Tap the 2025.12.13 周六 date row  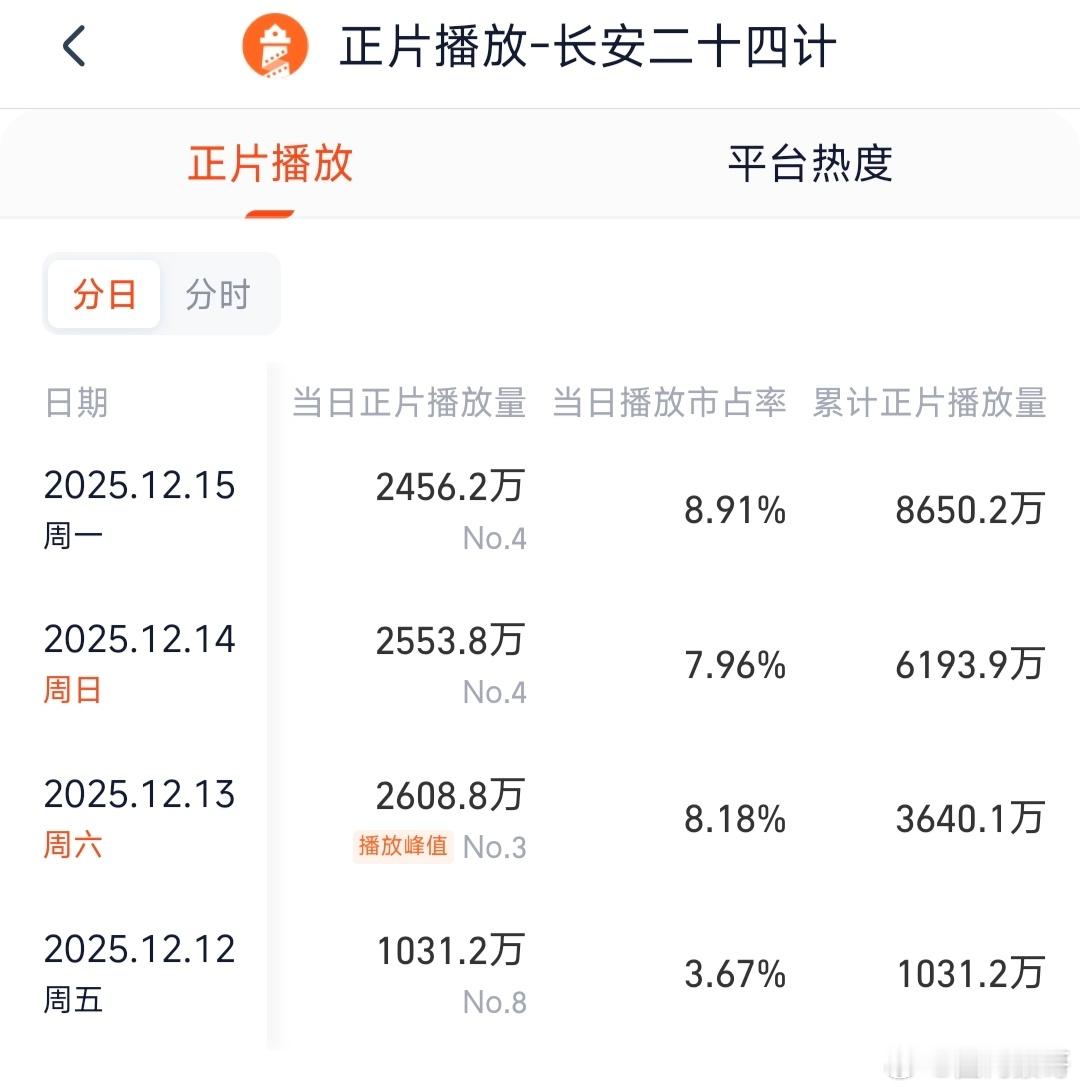(140, 818)
